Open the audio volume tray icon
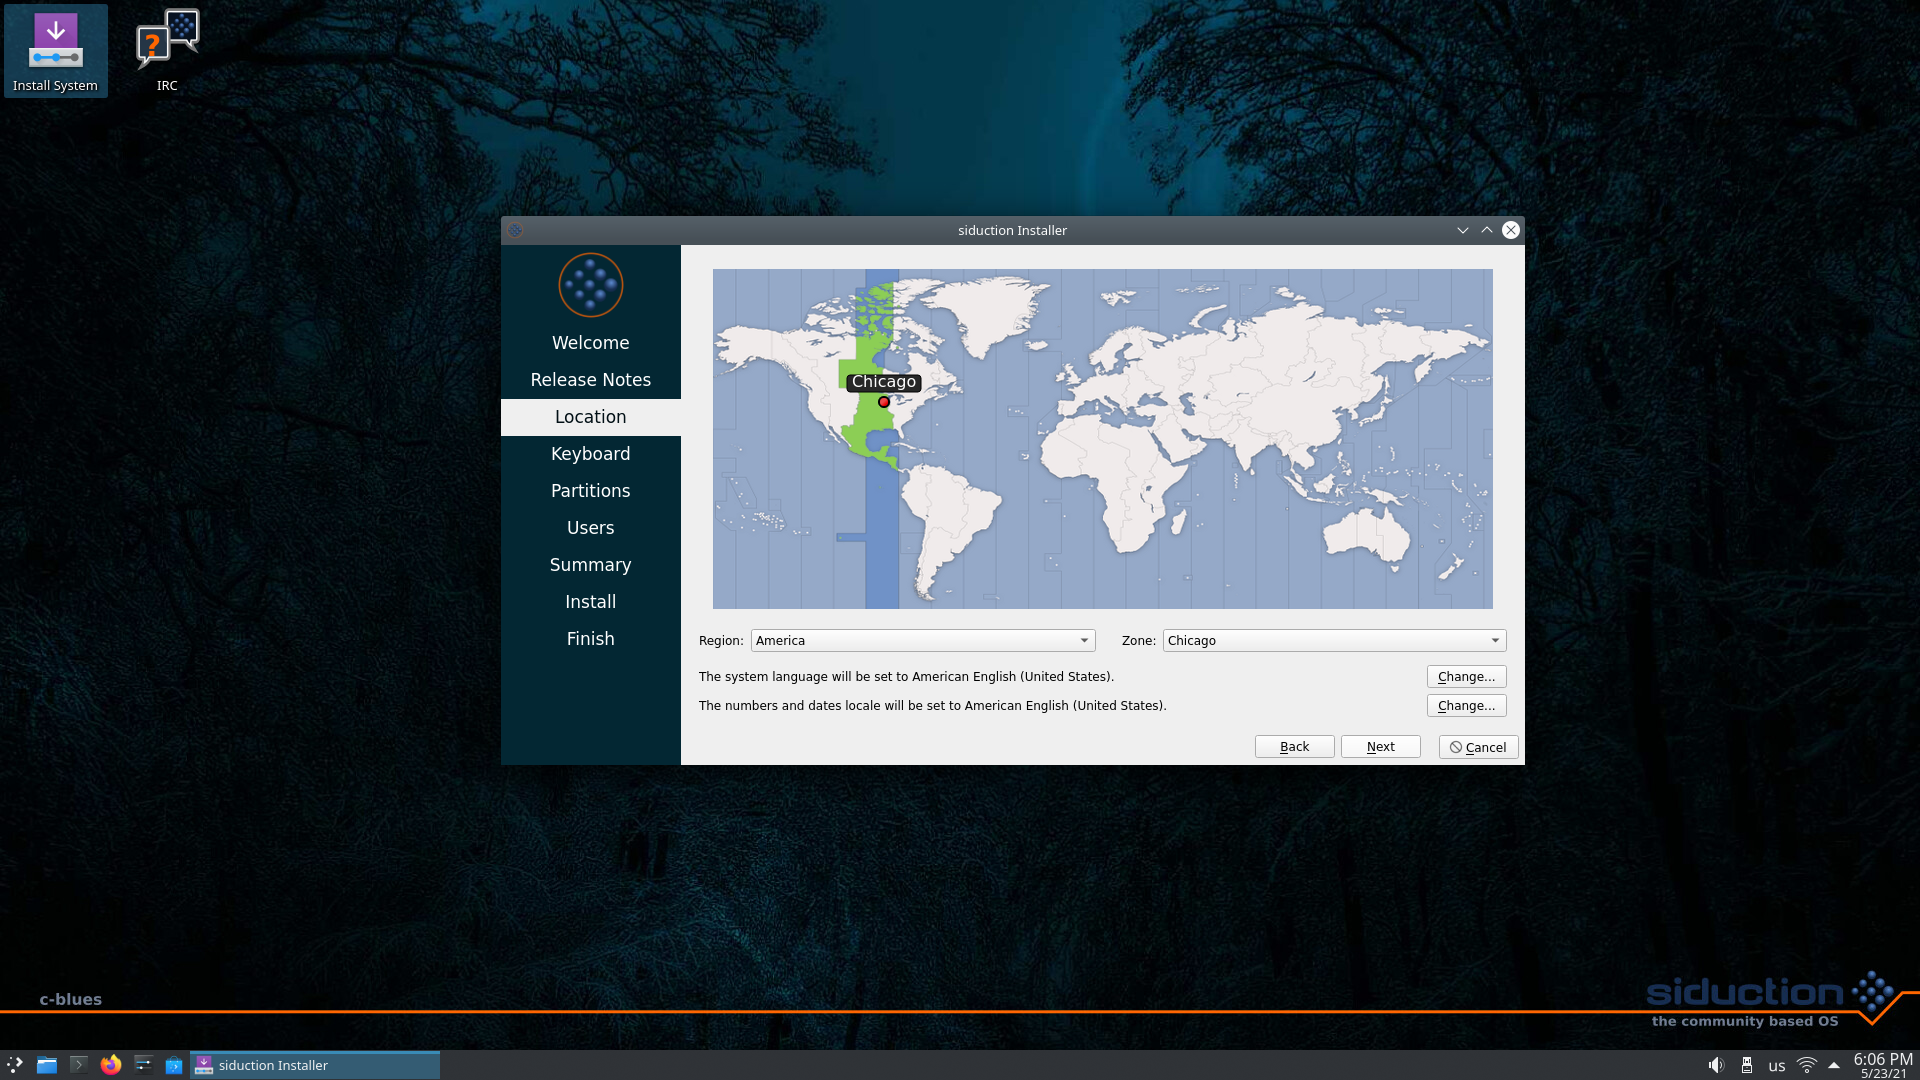Image resolution: width=1920 pixels, height=1080 pixels. point(1716,1066)
